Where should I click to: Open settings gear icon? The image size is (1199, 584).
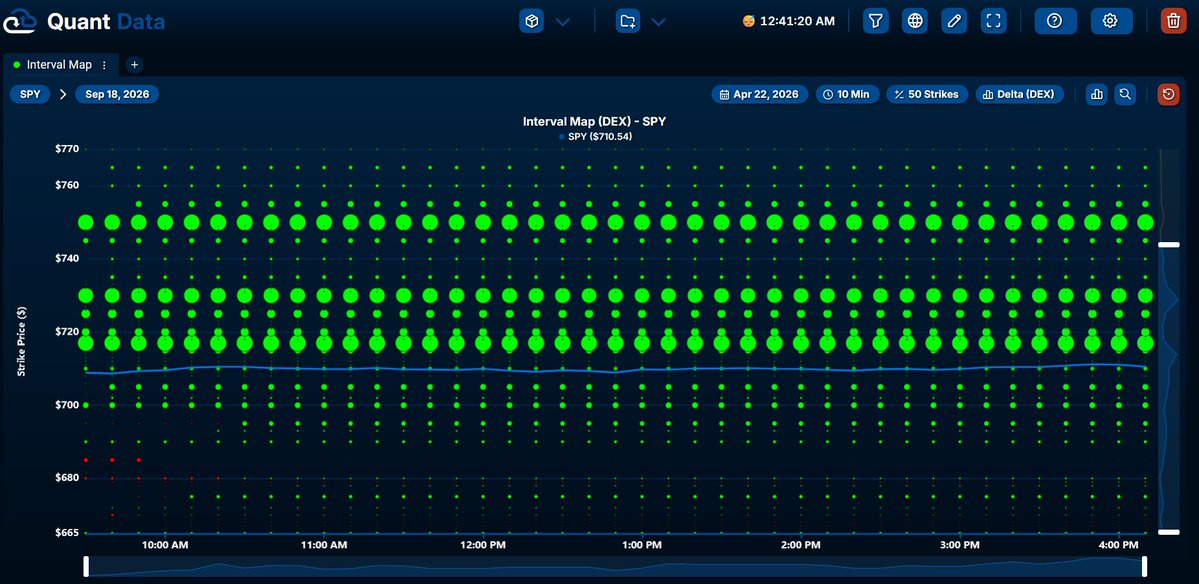pos(1110,21)
